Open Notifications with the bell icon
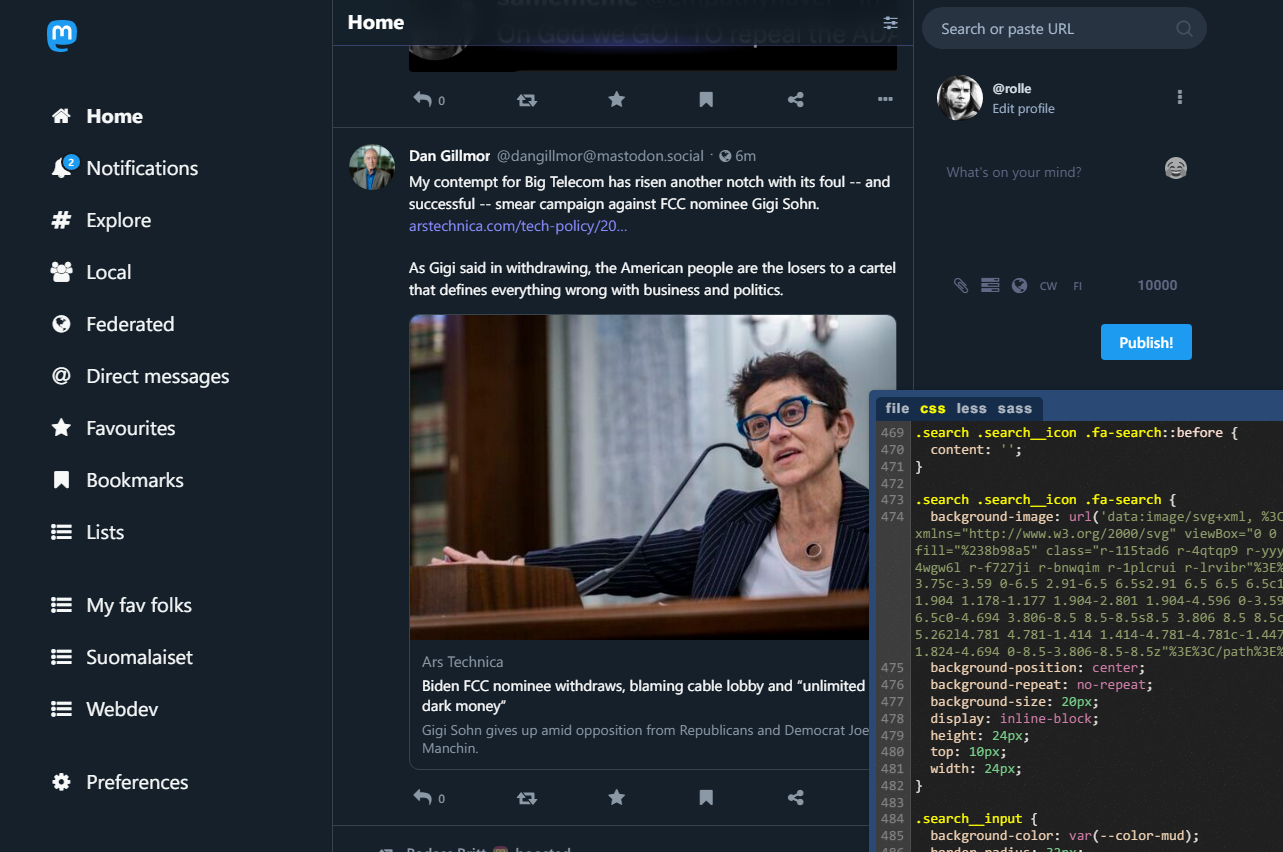This screenshot has width=1283, height=852. point(62,168)
